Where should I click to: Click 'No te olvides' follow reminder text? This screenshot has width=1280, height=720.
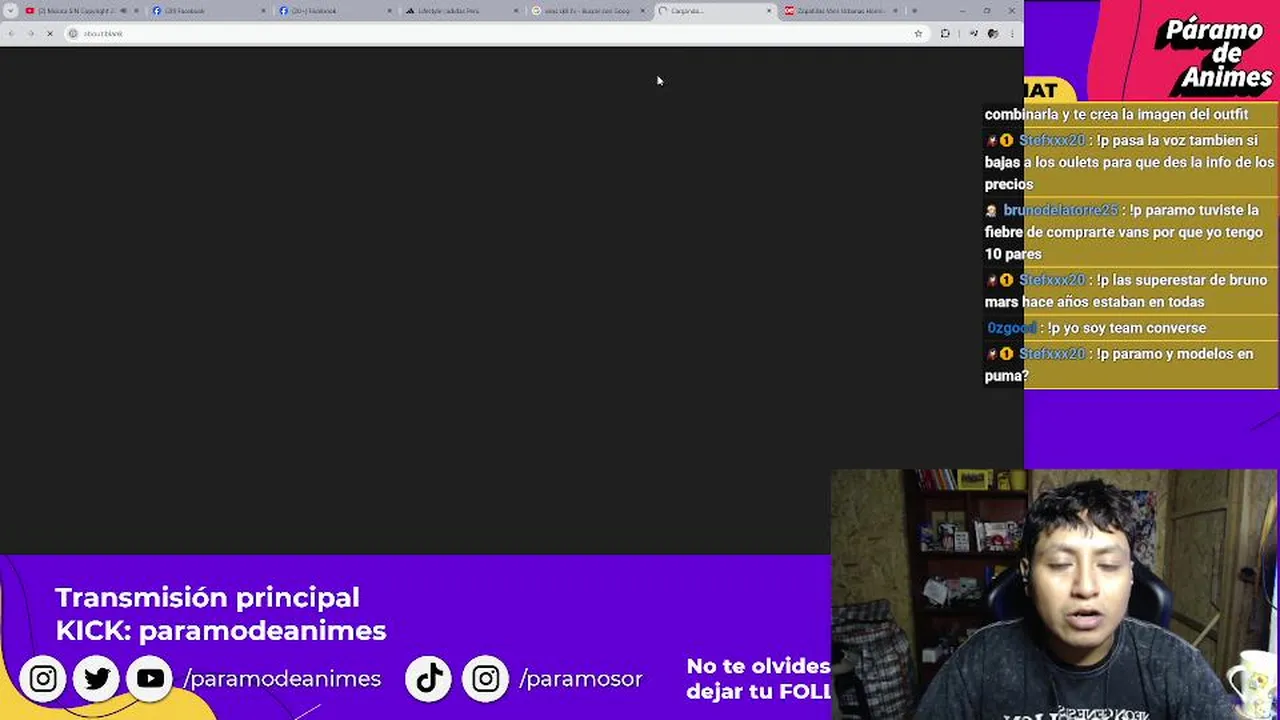[758, 679]
